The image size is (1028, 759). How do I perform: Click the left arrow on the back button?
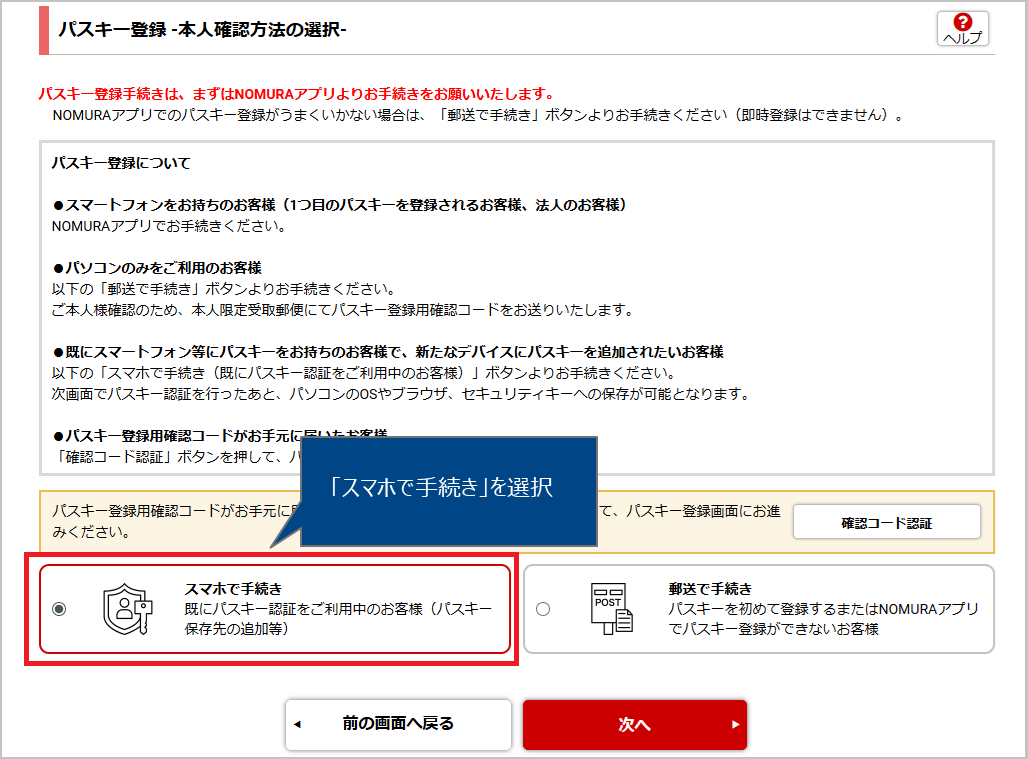tap(297, 724)
